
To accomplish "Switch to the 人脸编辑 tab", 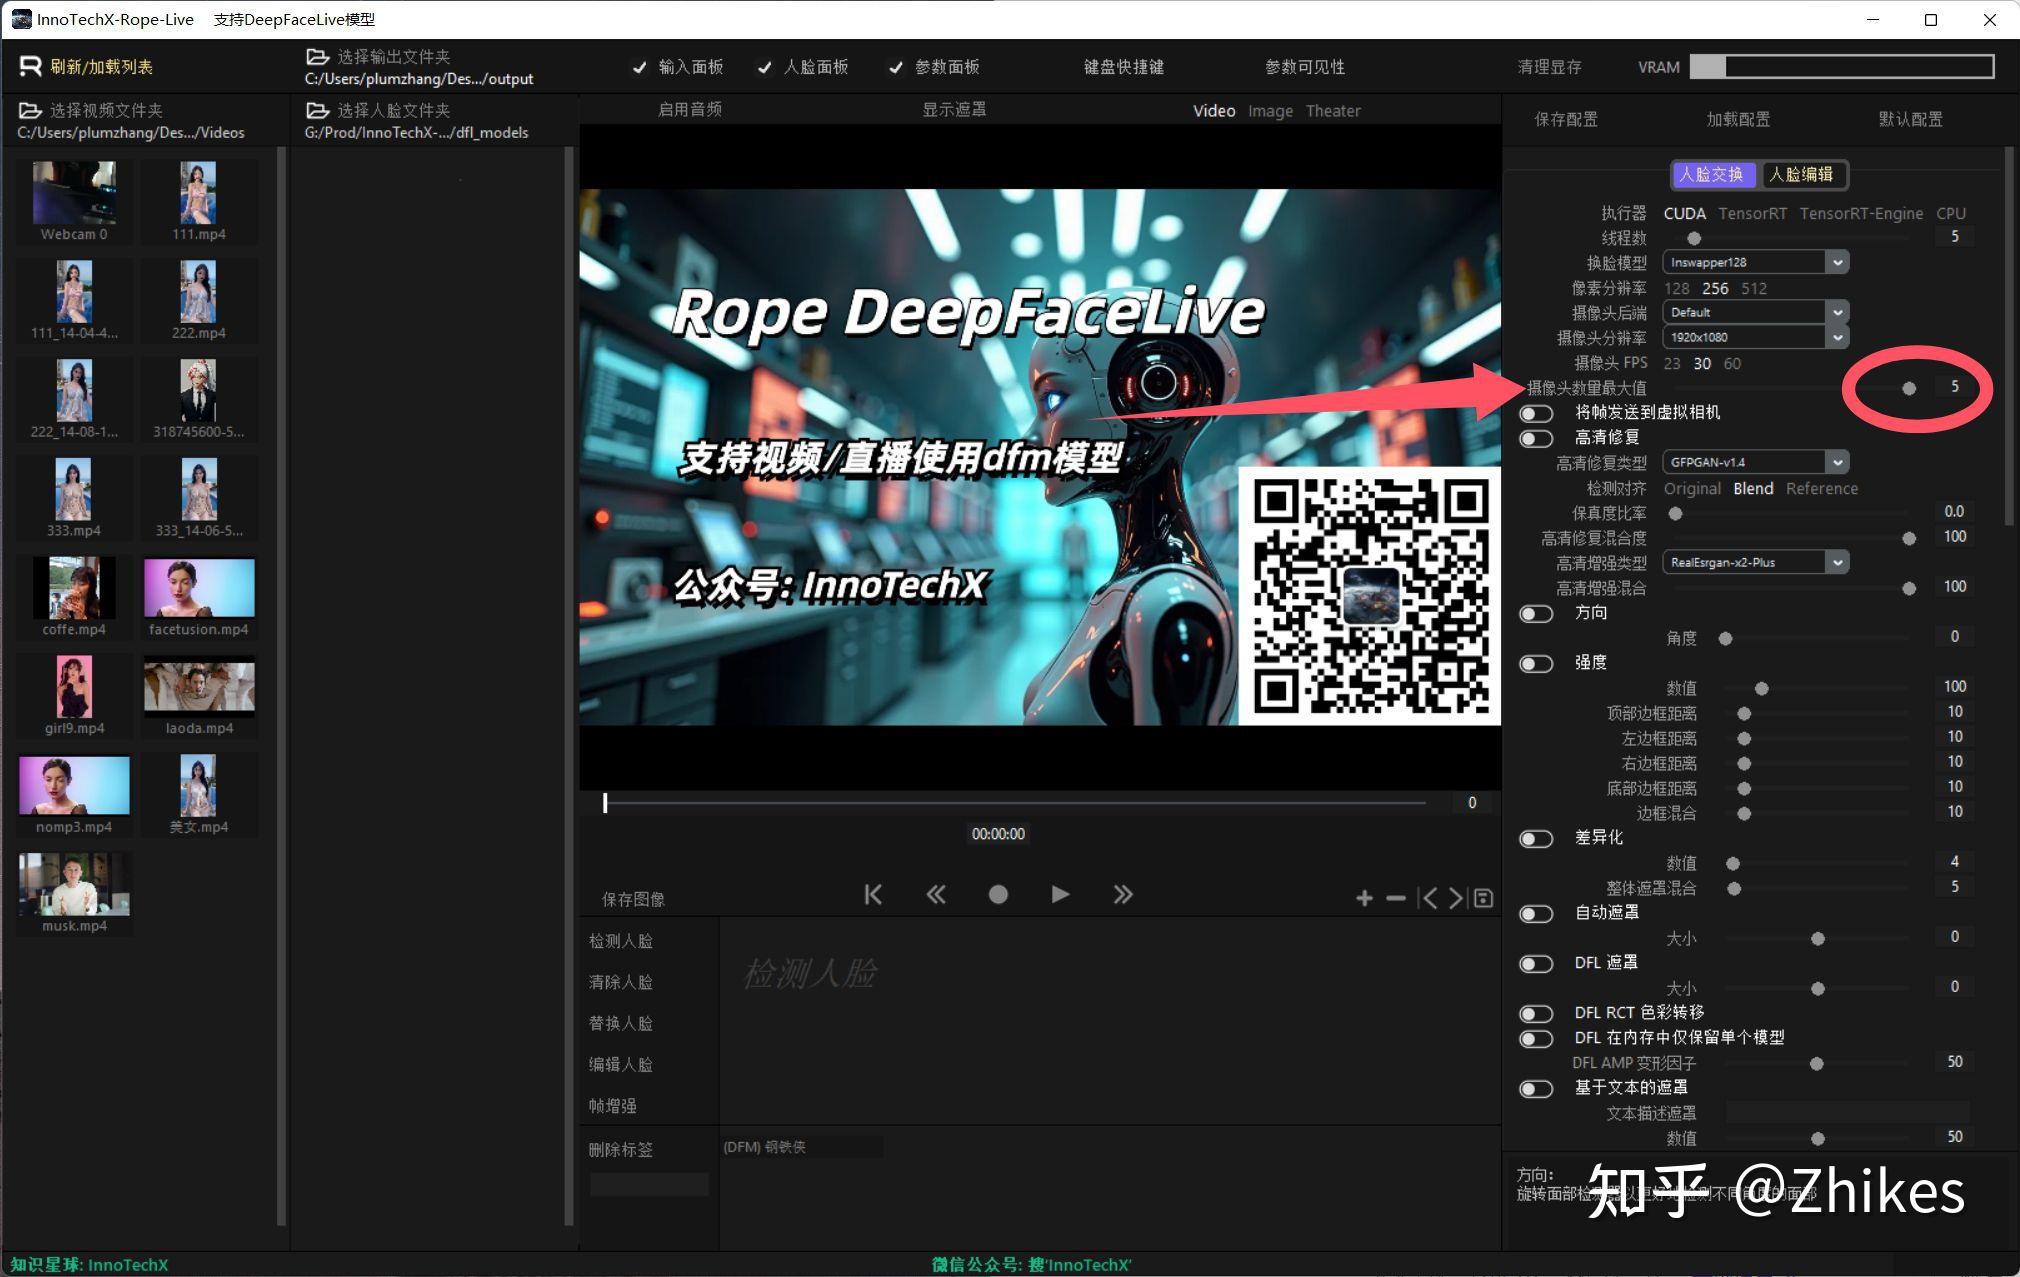I will pyautogui.click(x=1803, y=174).
